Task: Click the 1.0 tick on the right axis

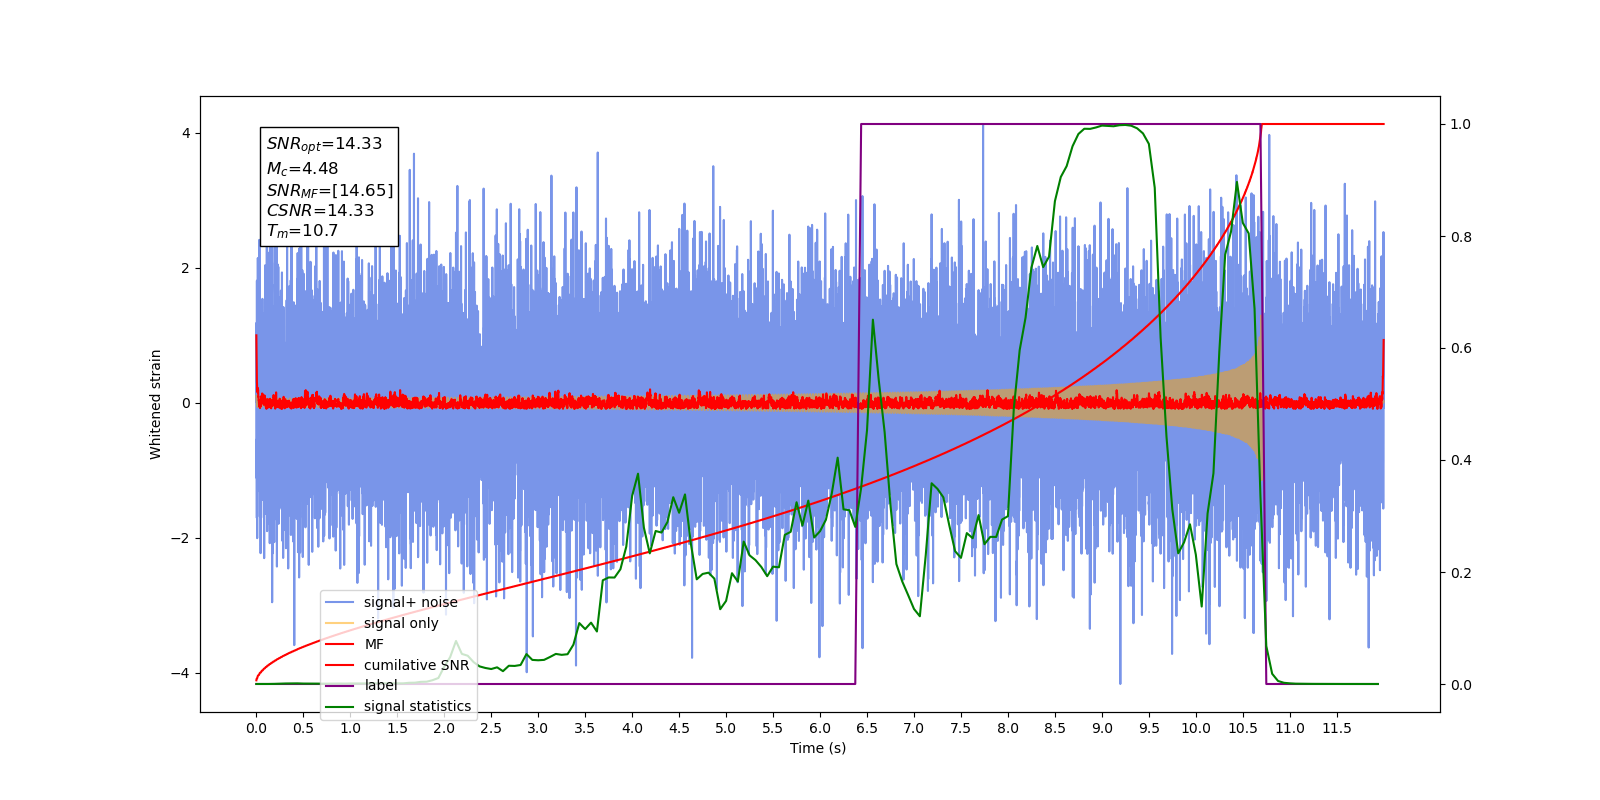Action: pos(1461,125)
